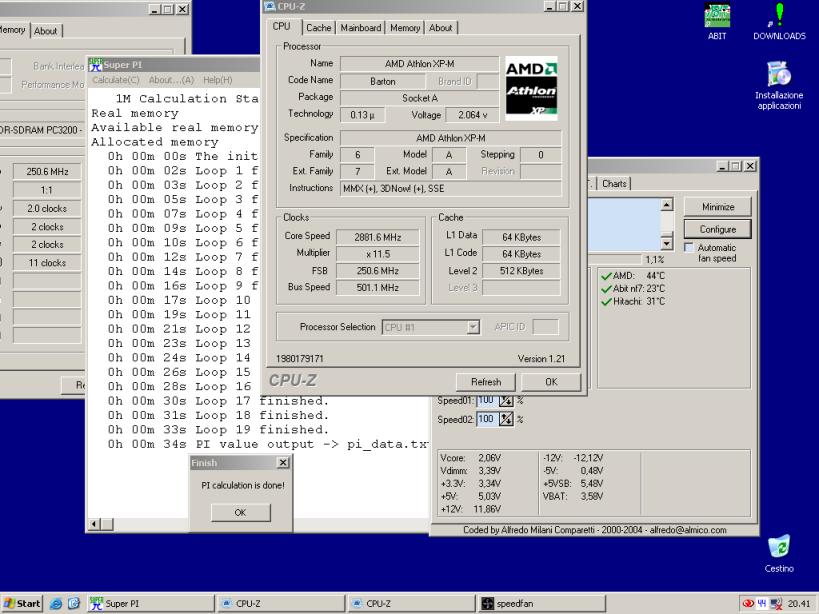Click the speedfan log scroll-down arrow

click(x=666, y=243)
